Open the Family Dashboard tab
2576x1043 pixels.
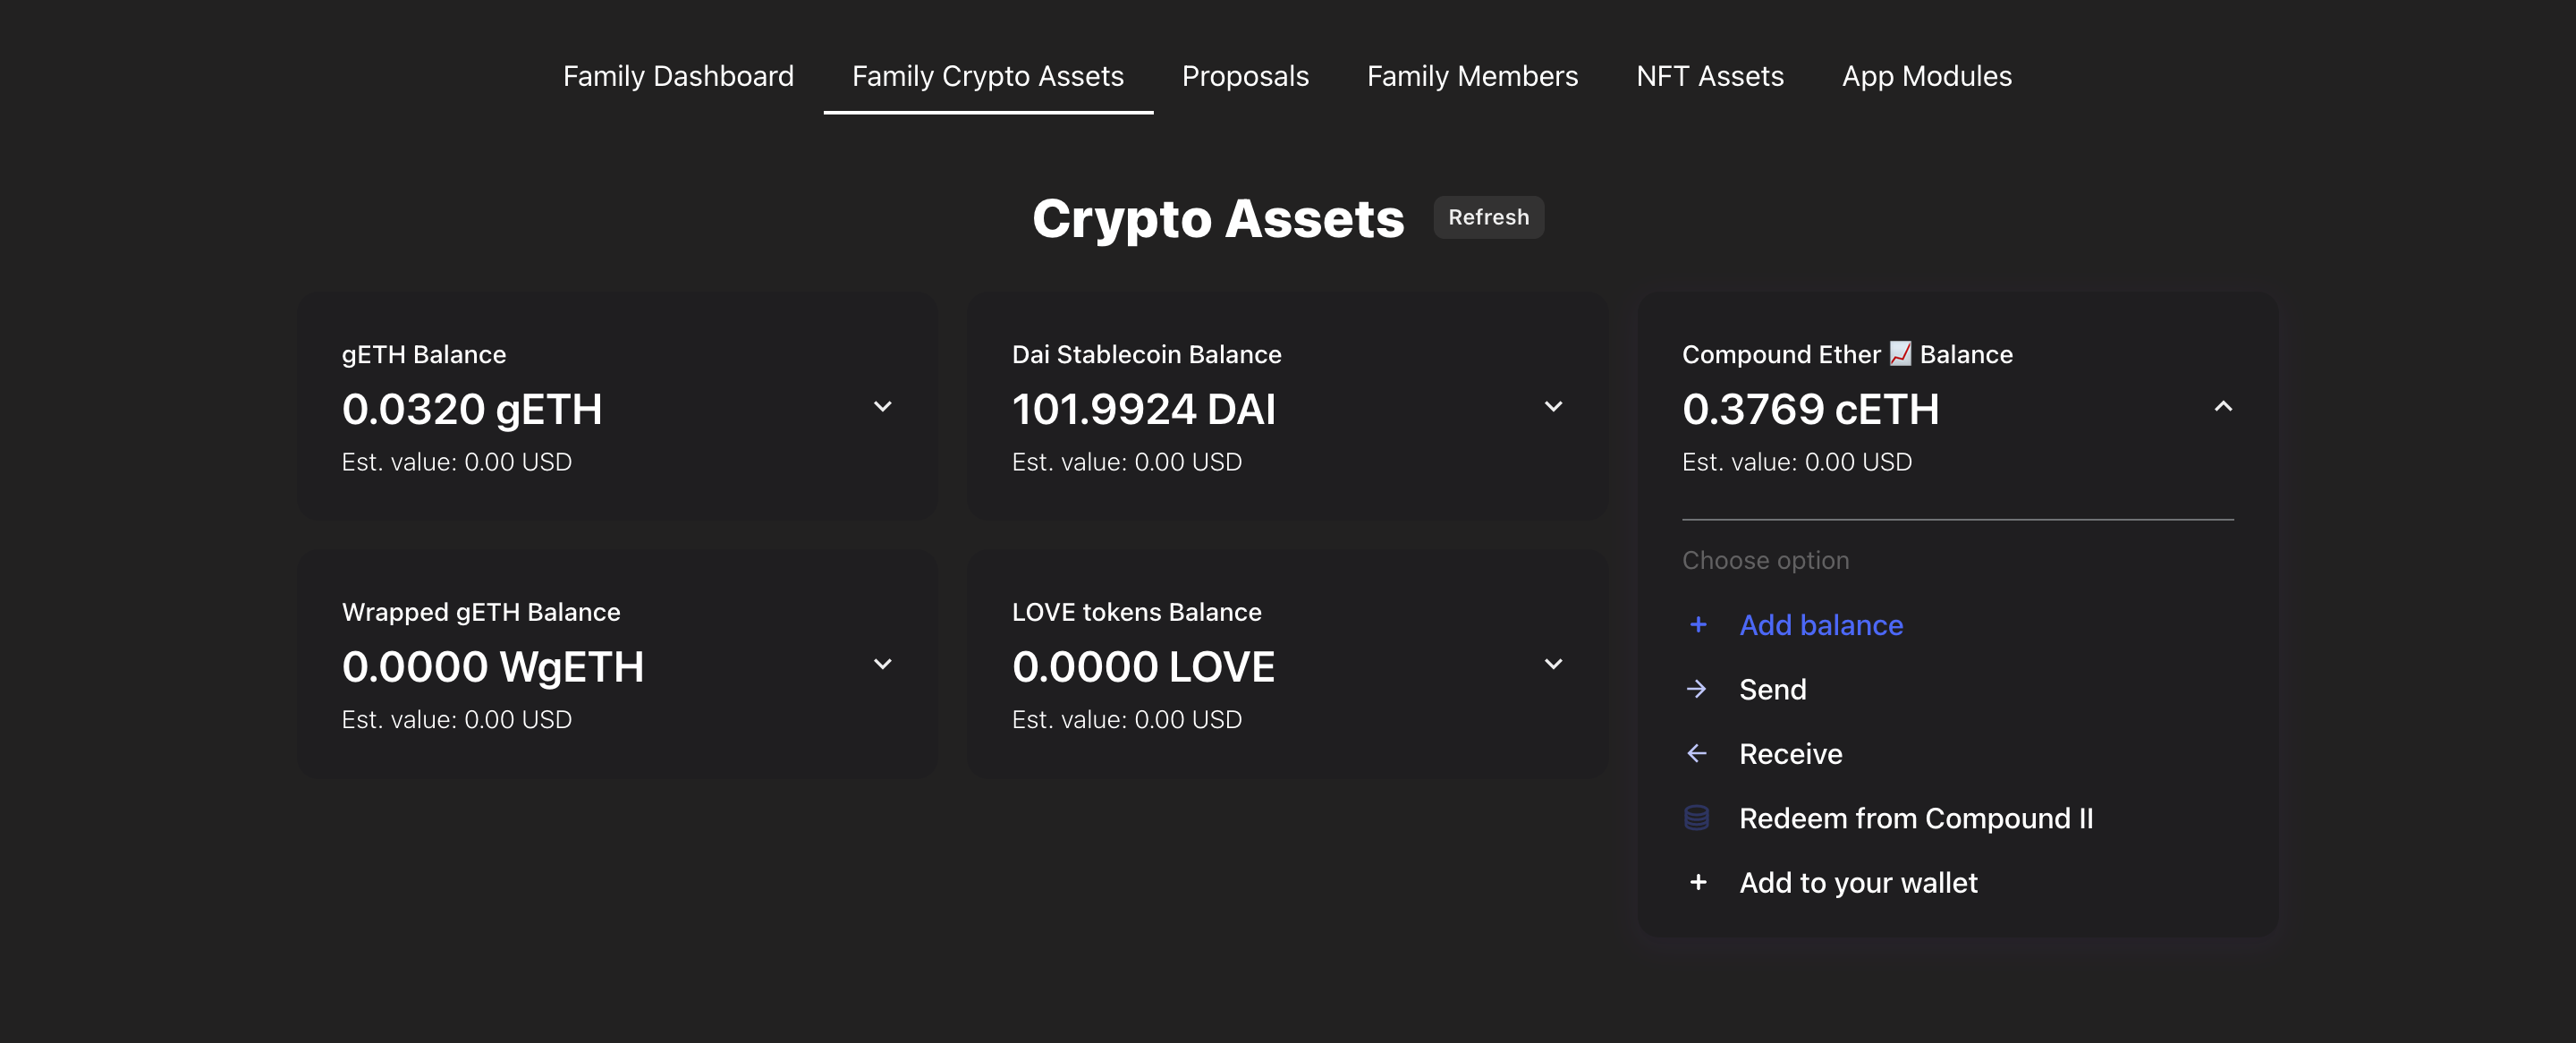678,76
